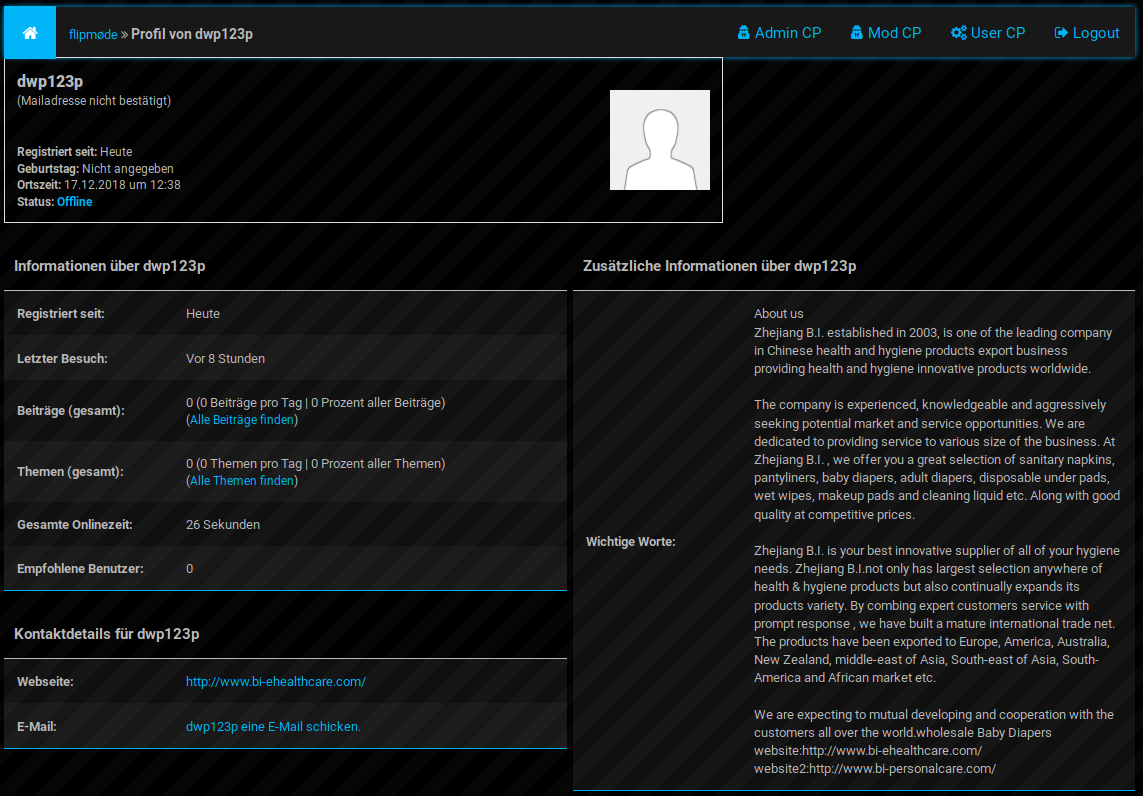Image resolution: width=1143 pixels, height=796 pixels.
Task: Select the Logout text link
Action: coord(1096,33)
